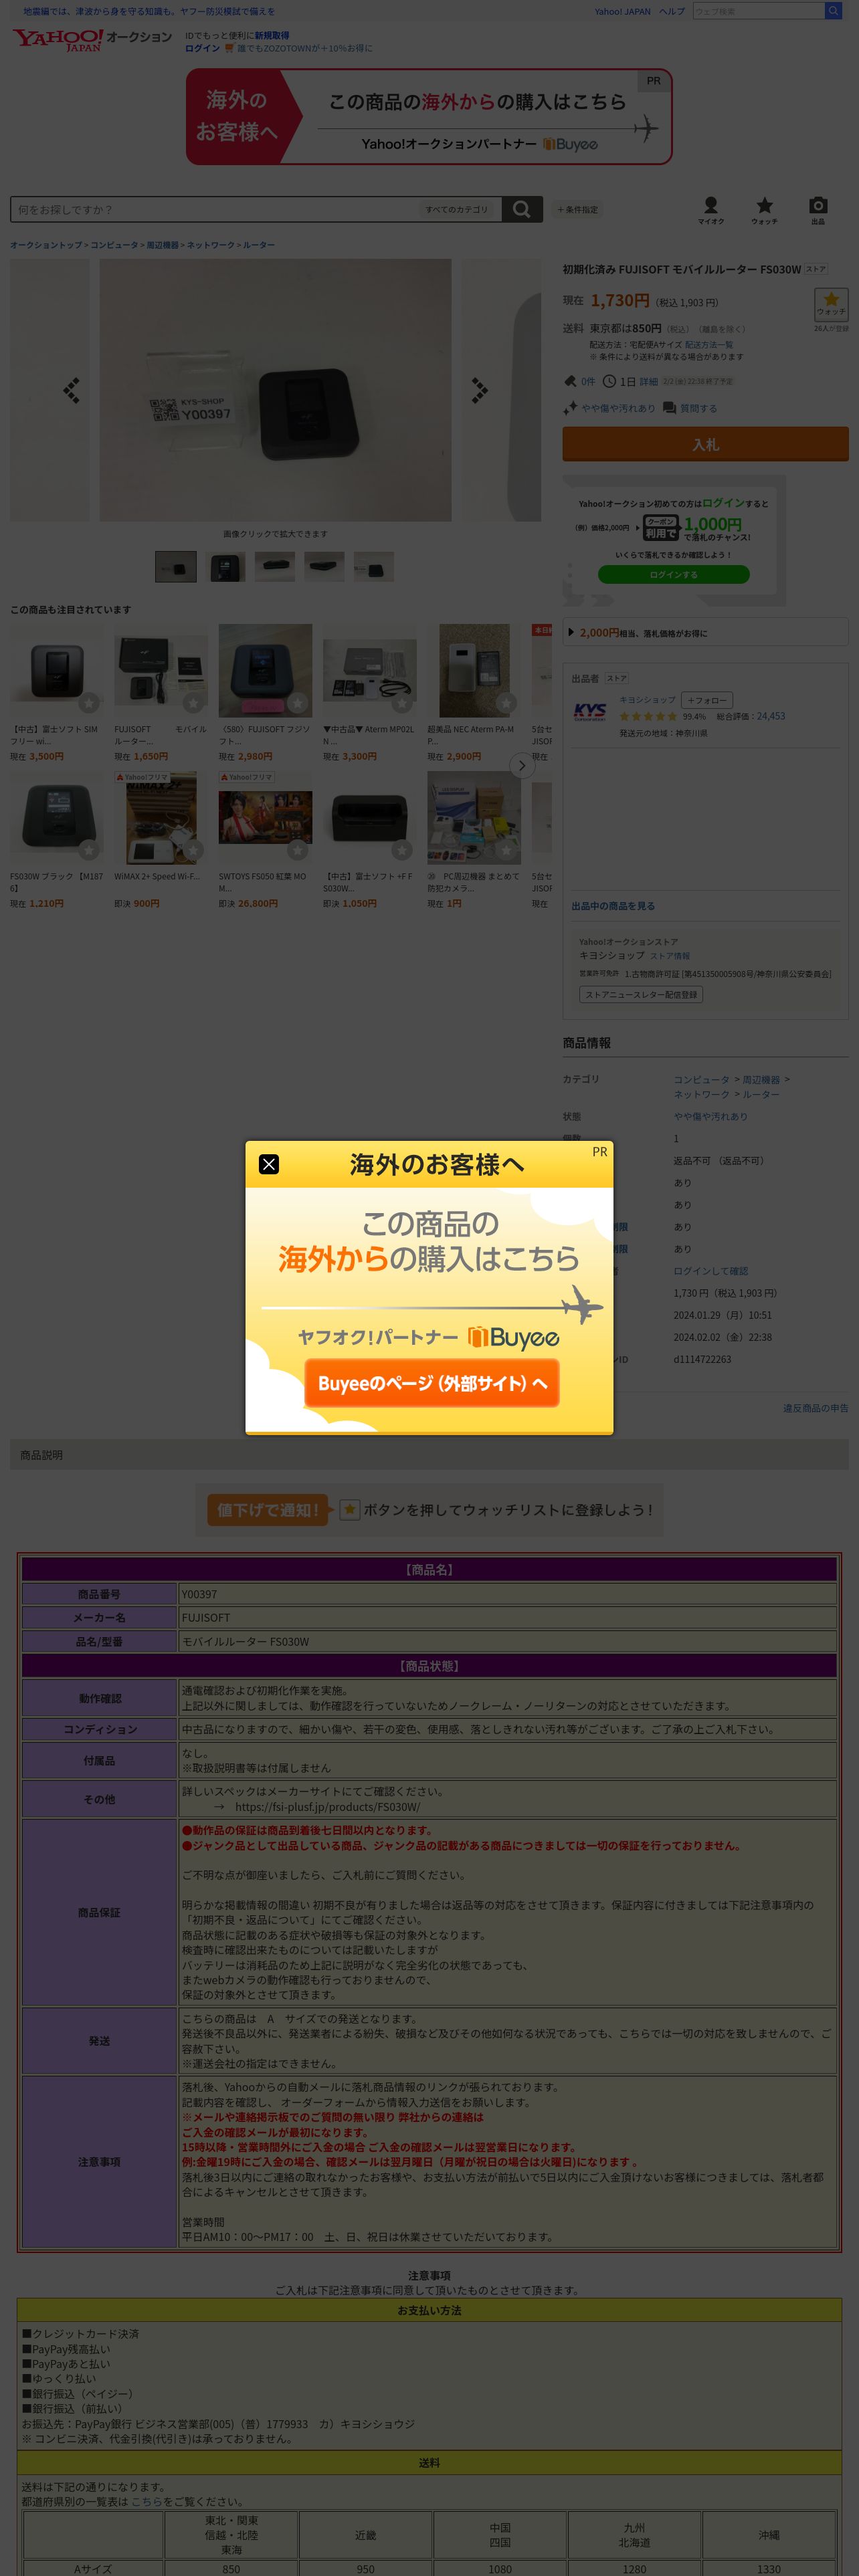This screenshot has height=2576, width=859.
Task: Open the fsi-plusf.jp/products/FS030W URL
Action: [x=327, y=1807]
